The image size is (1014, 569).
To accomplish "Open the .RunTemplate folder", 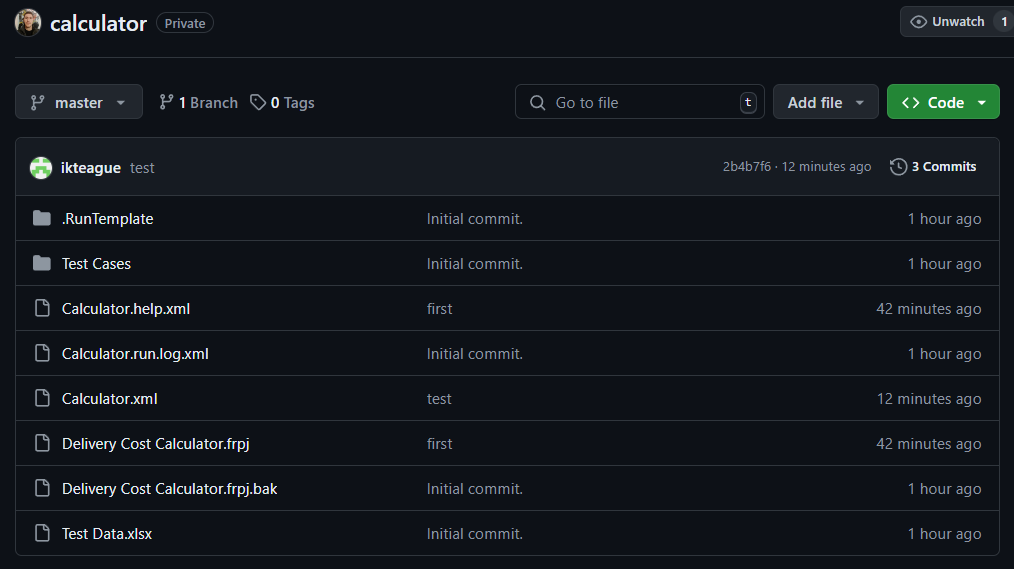I will pyautogui.click(x=107, y=219).
